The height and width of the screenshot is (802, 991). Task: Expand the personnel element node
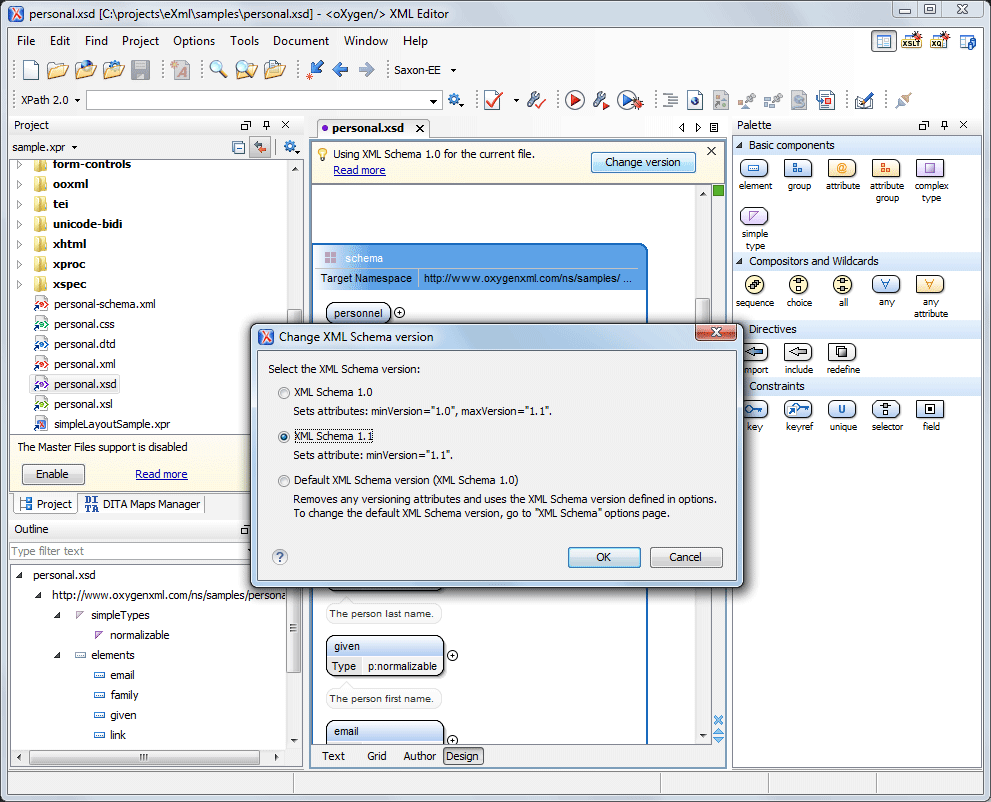[x=399, y=313]
